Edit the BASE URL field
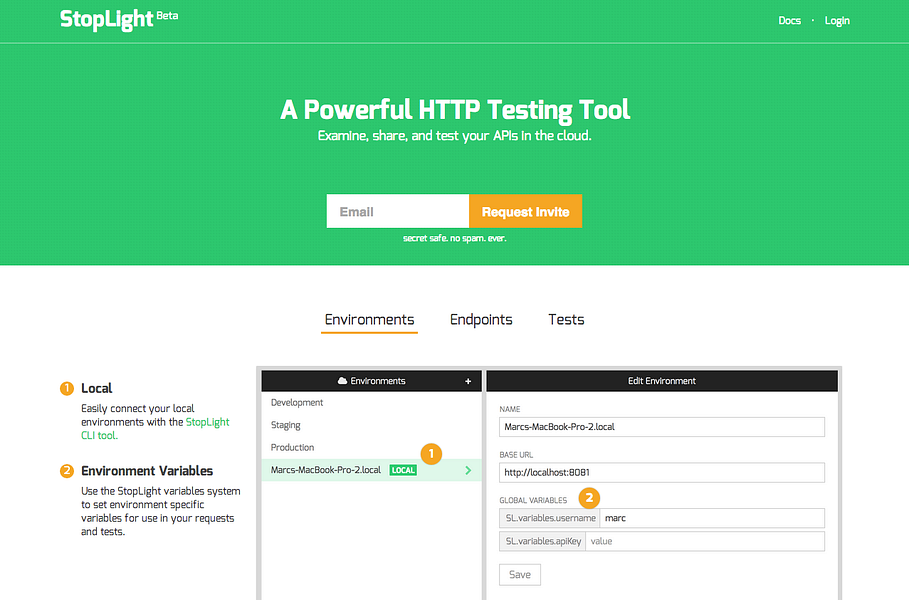 661,472
